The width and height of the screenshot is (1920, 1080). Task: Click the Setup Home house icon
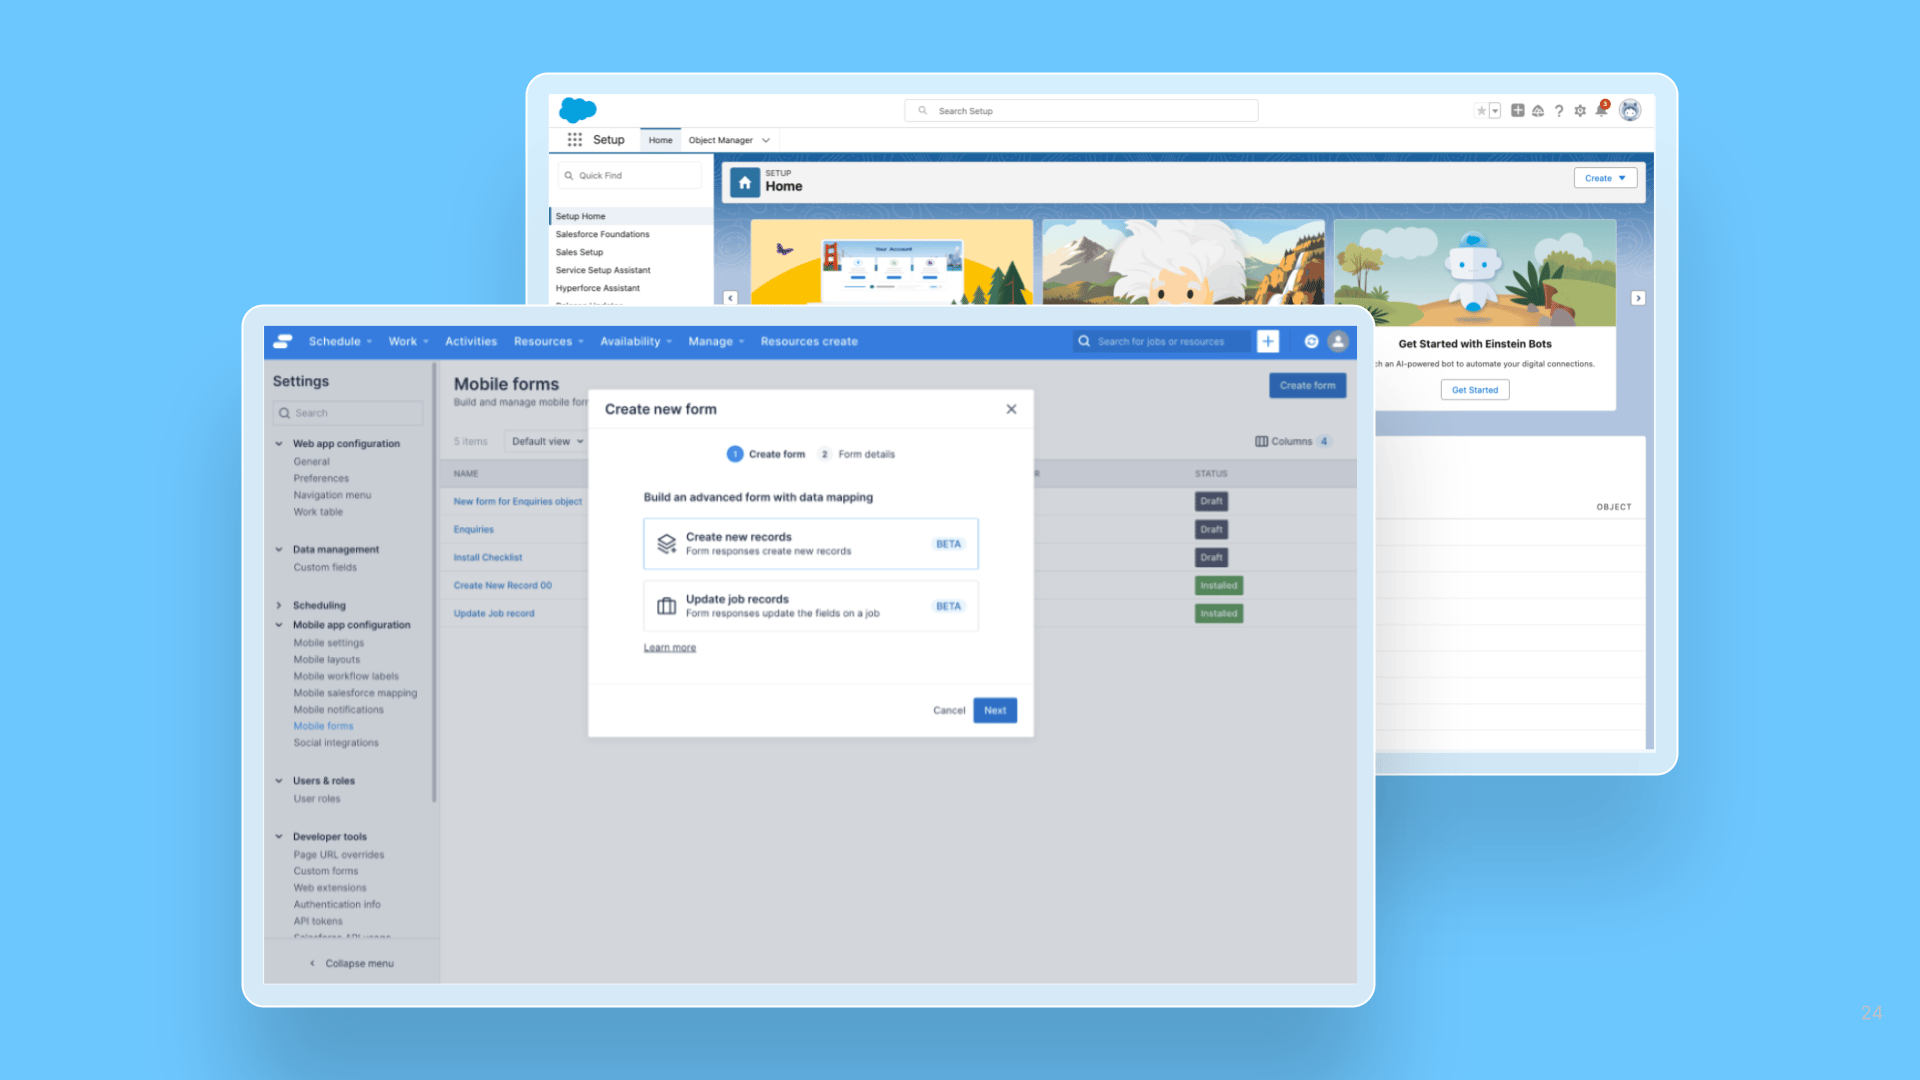745,183
